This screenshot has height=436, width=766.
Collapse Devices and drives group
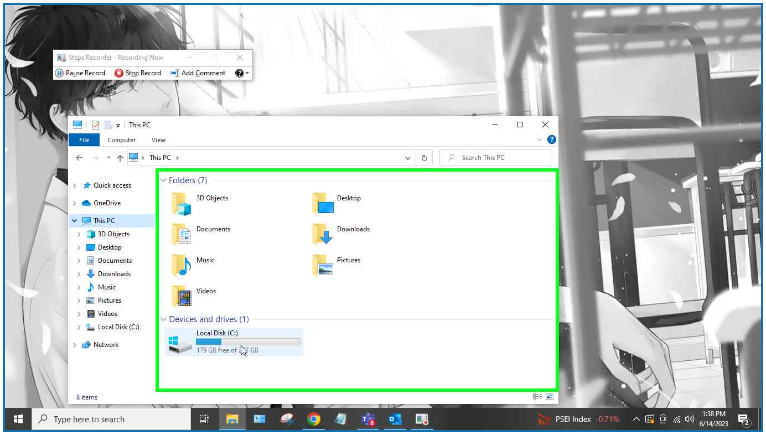pos(164,319)
